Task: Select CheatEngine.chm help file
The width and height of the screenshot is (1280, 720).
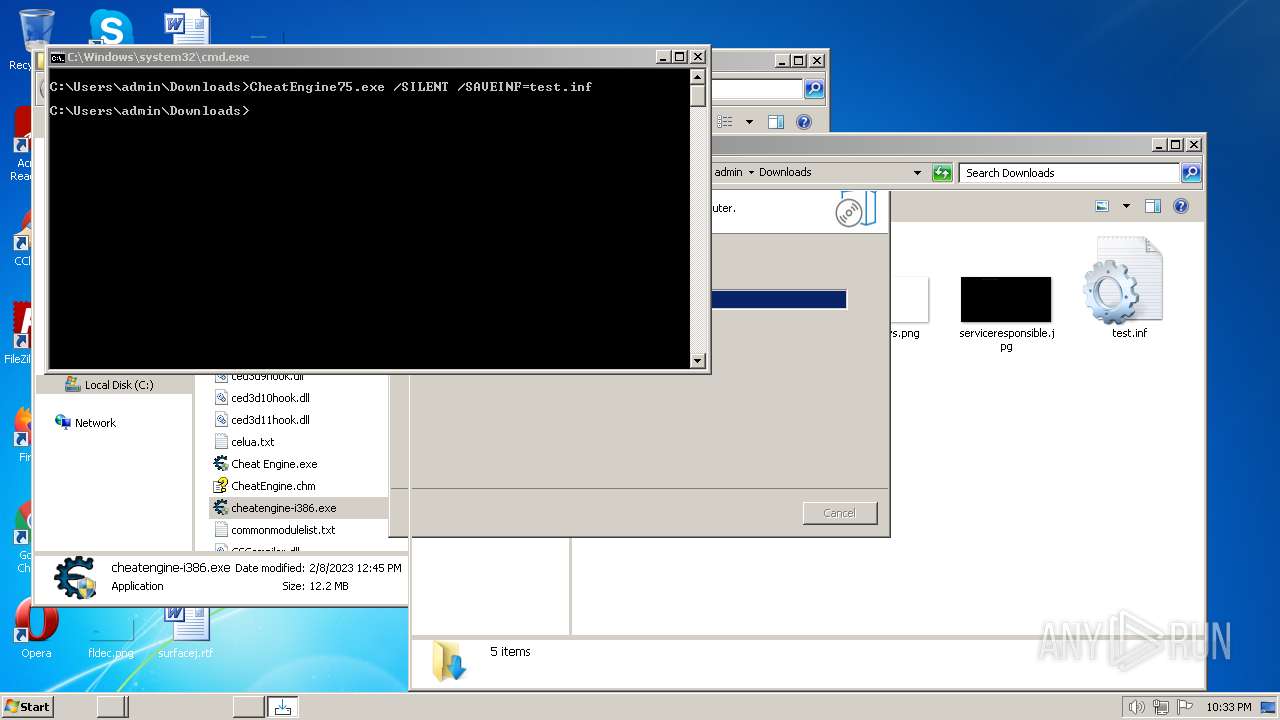Action: click(265, 486)
